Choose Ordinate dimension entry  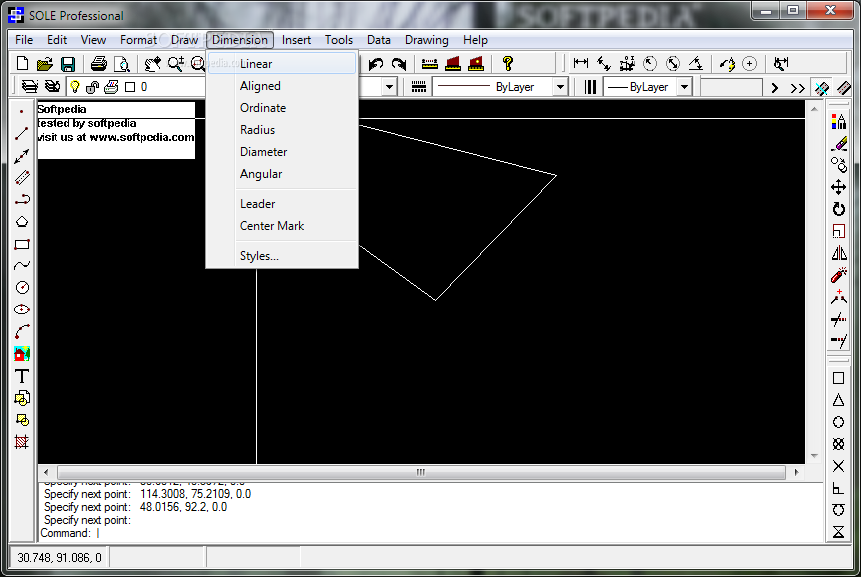(282, 108)
